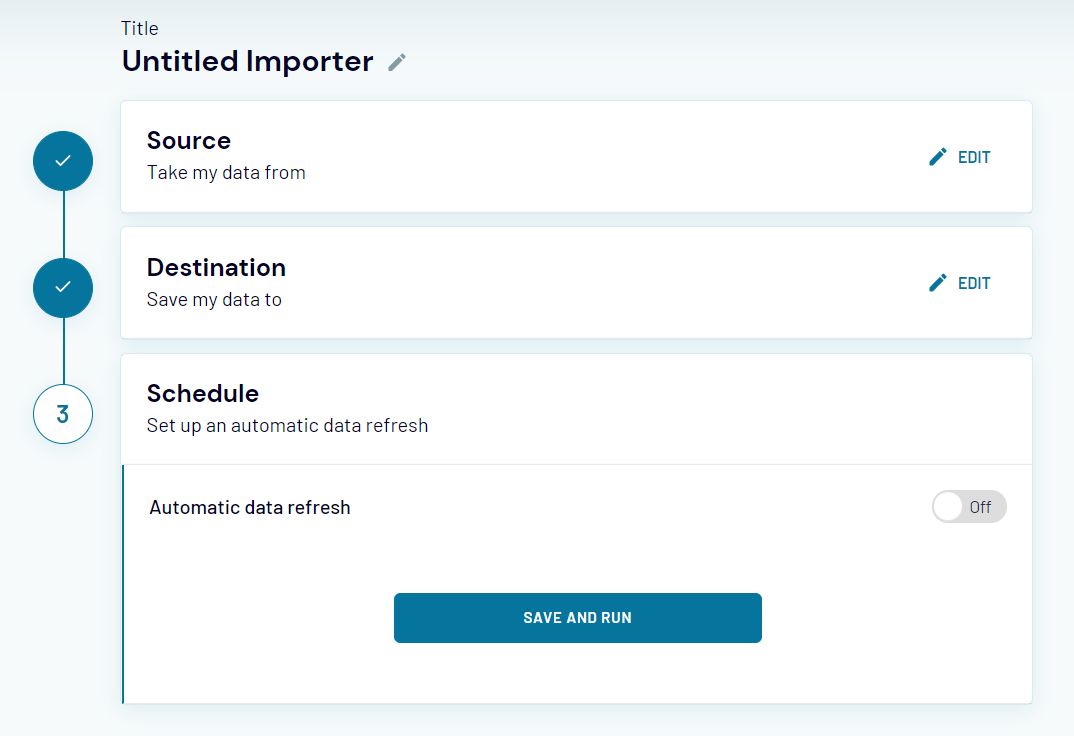This screenshot has height=736, width=1074.
Task: Click the SAVE AND RUN button
Action: (577, 617)
